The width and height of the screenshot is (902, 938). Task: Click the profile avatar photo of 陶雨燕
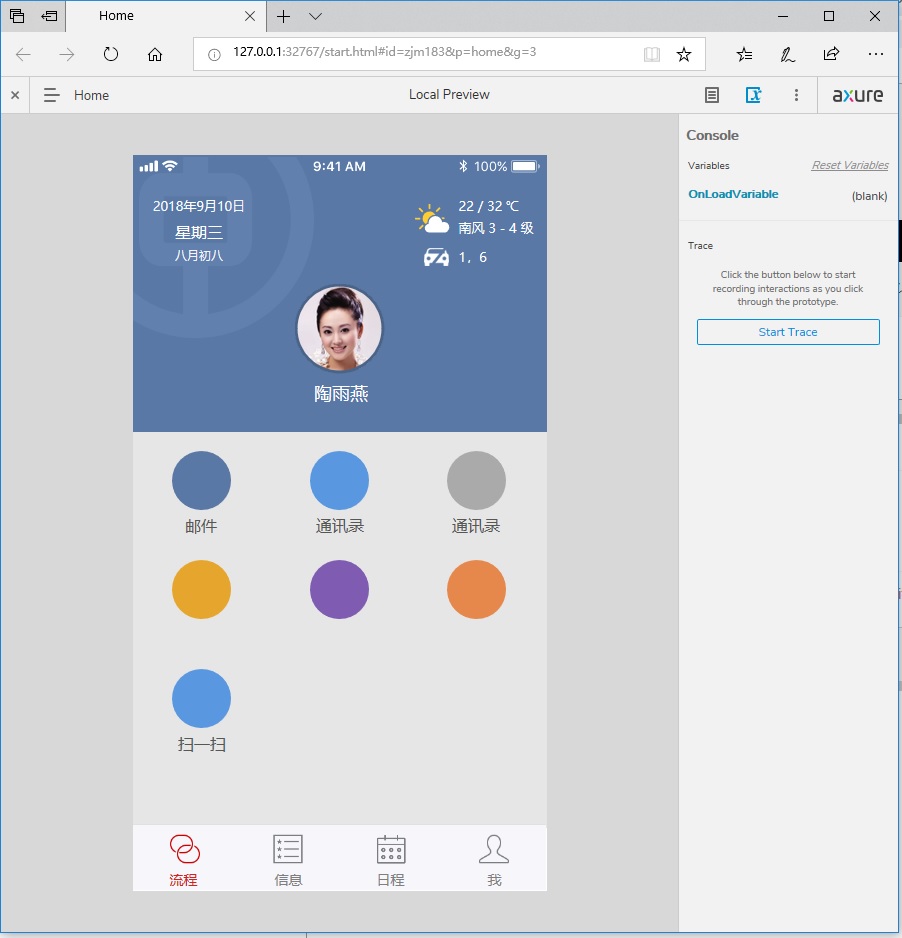[339, 328]
